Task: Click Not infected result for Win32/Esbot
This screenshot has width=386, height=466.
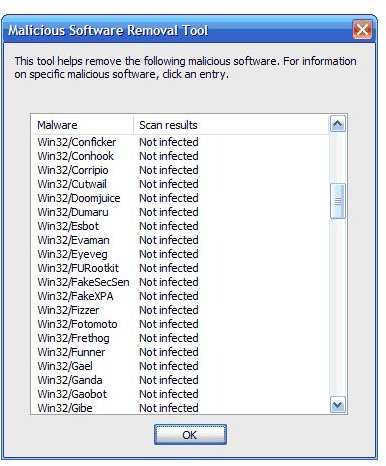Action: pos(169,226)
